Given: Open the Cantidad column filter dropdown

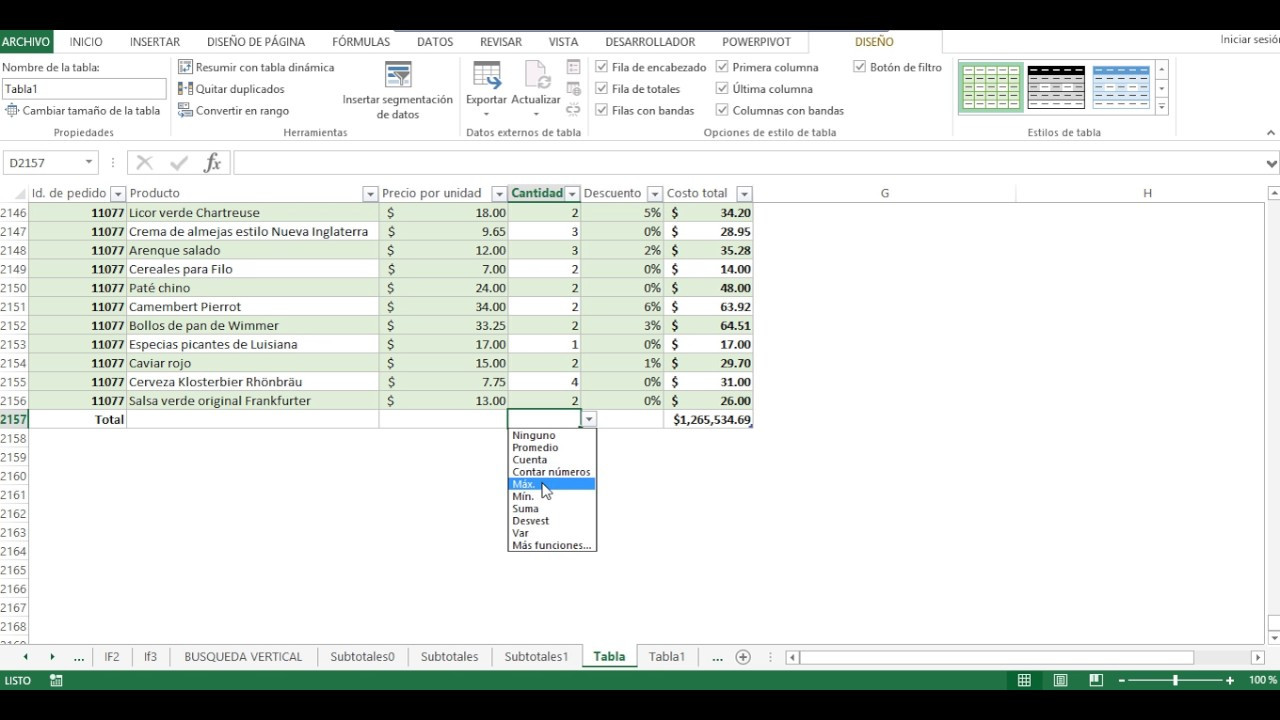Looking at the screenshot, I should point(572,193).
